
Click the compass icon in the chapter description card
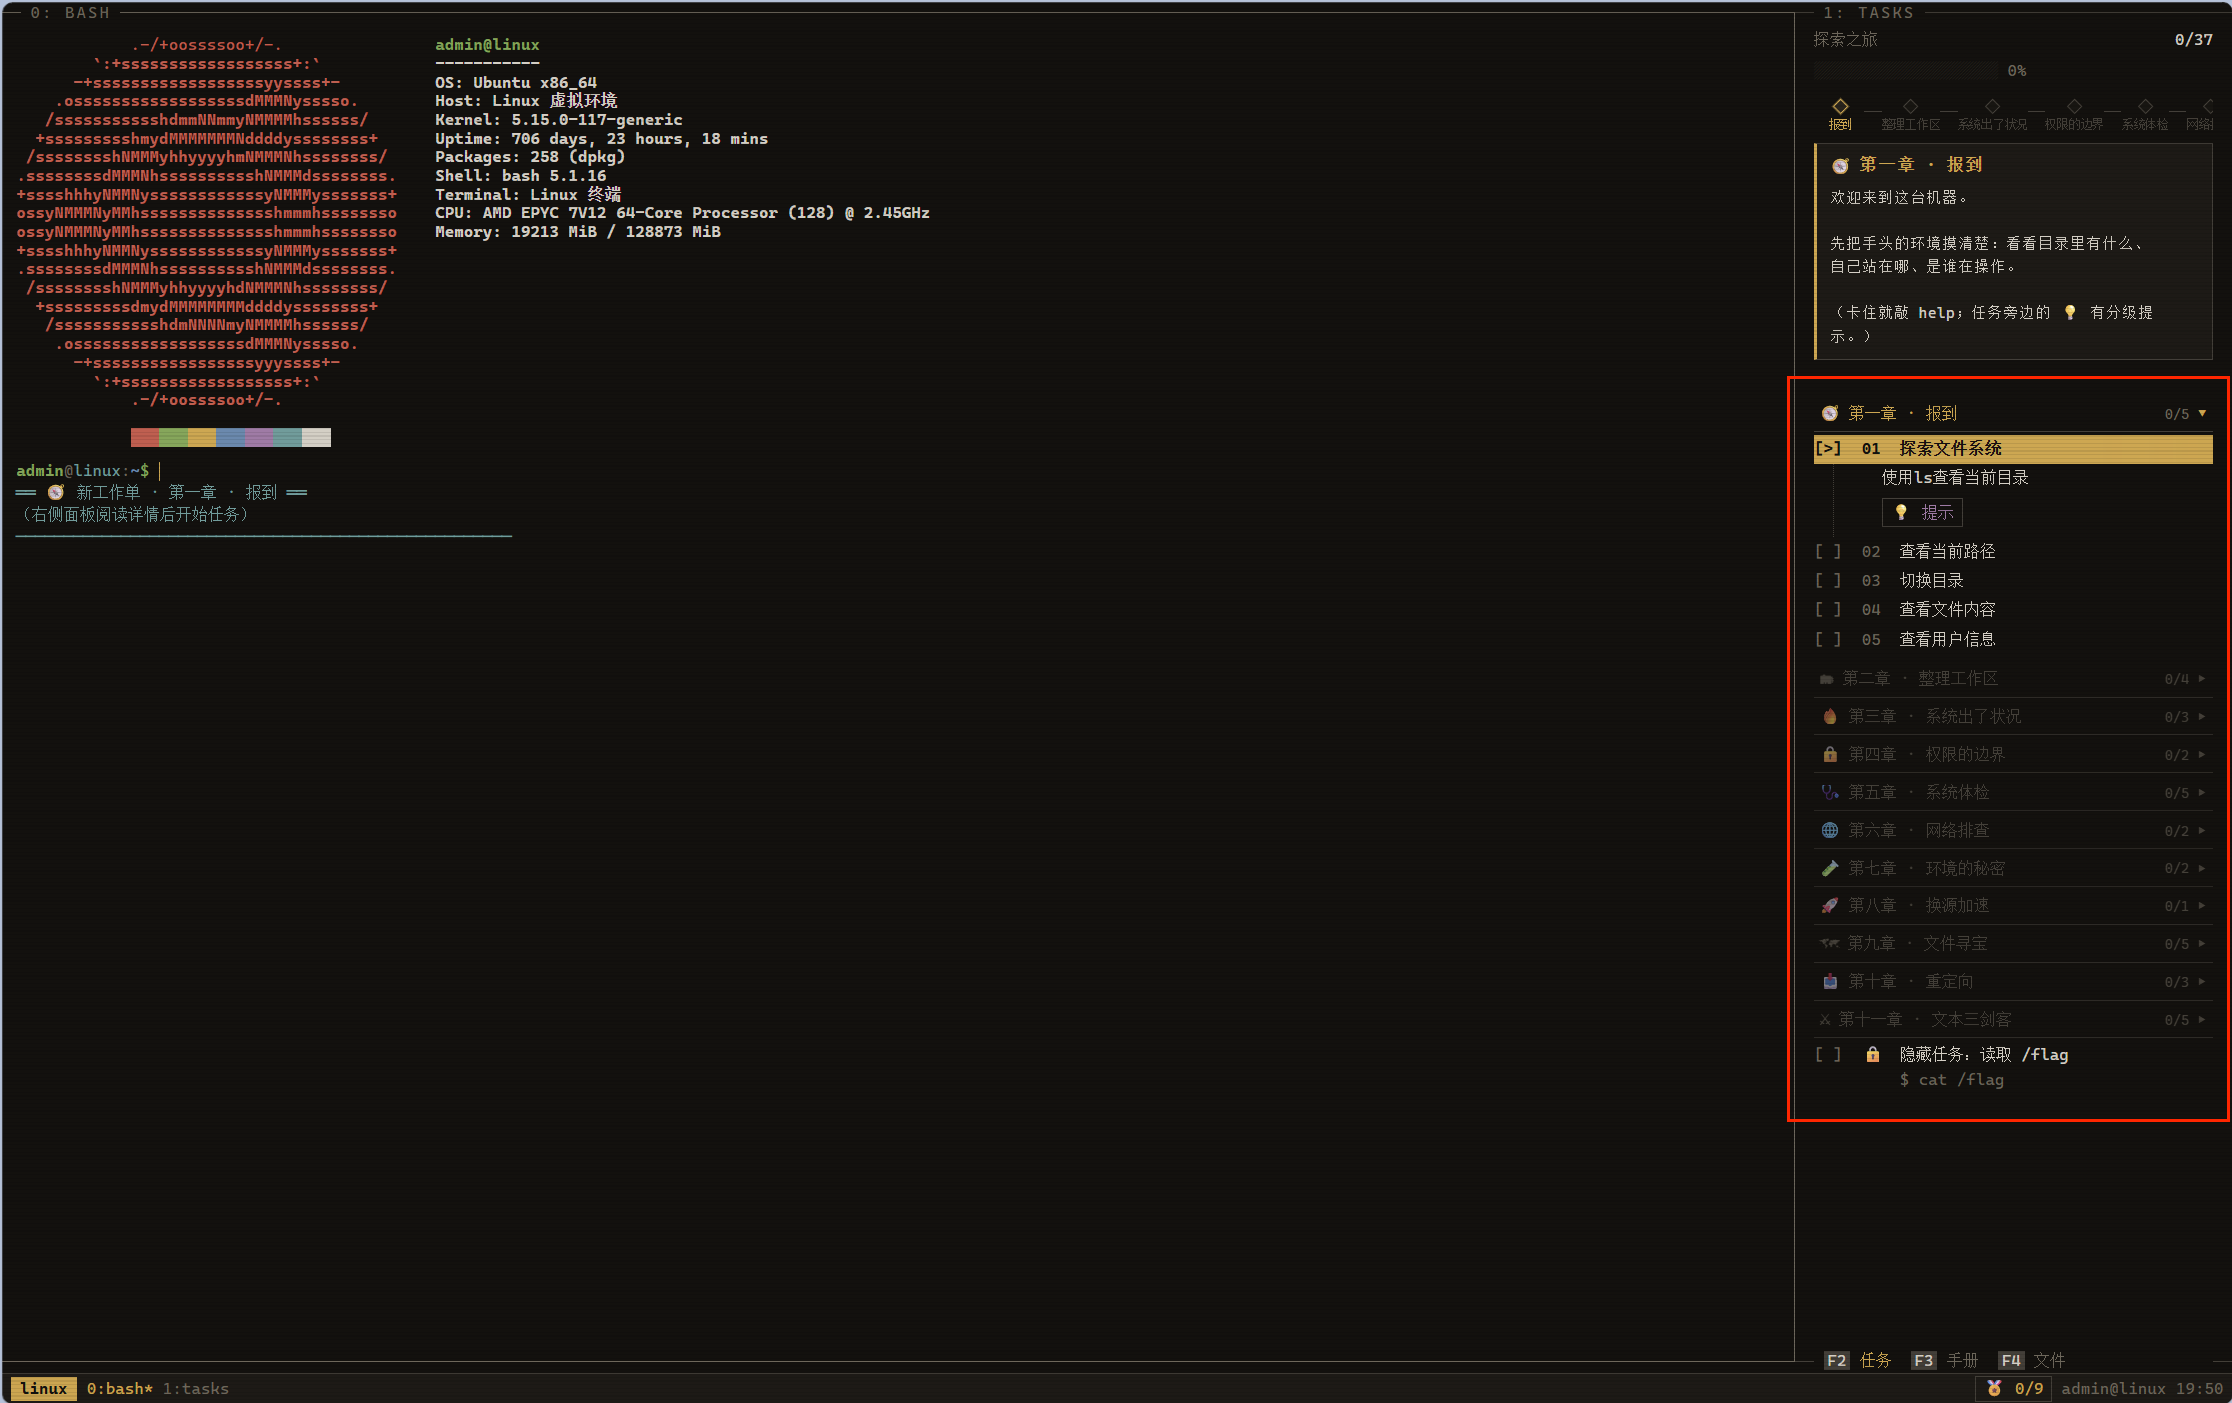(1840, 165)
